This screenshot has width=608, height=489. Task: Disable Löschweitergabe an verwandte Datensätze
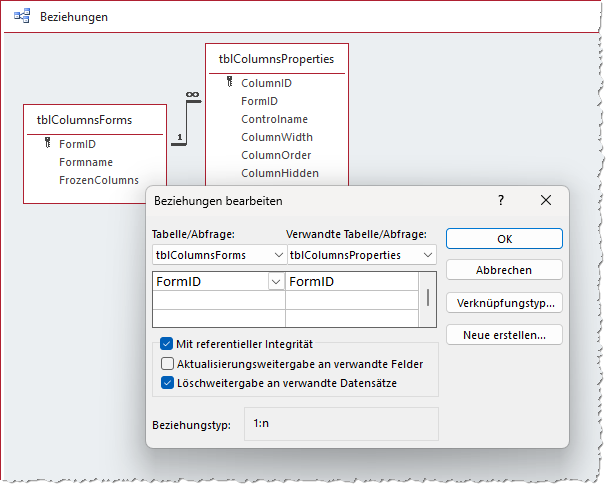tap(168, 381)
